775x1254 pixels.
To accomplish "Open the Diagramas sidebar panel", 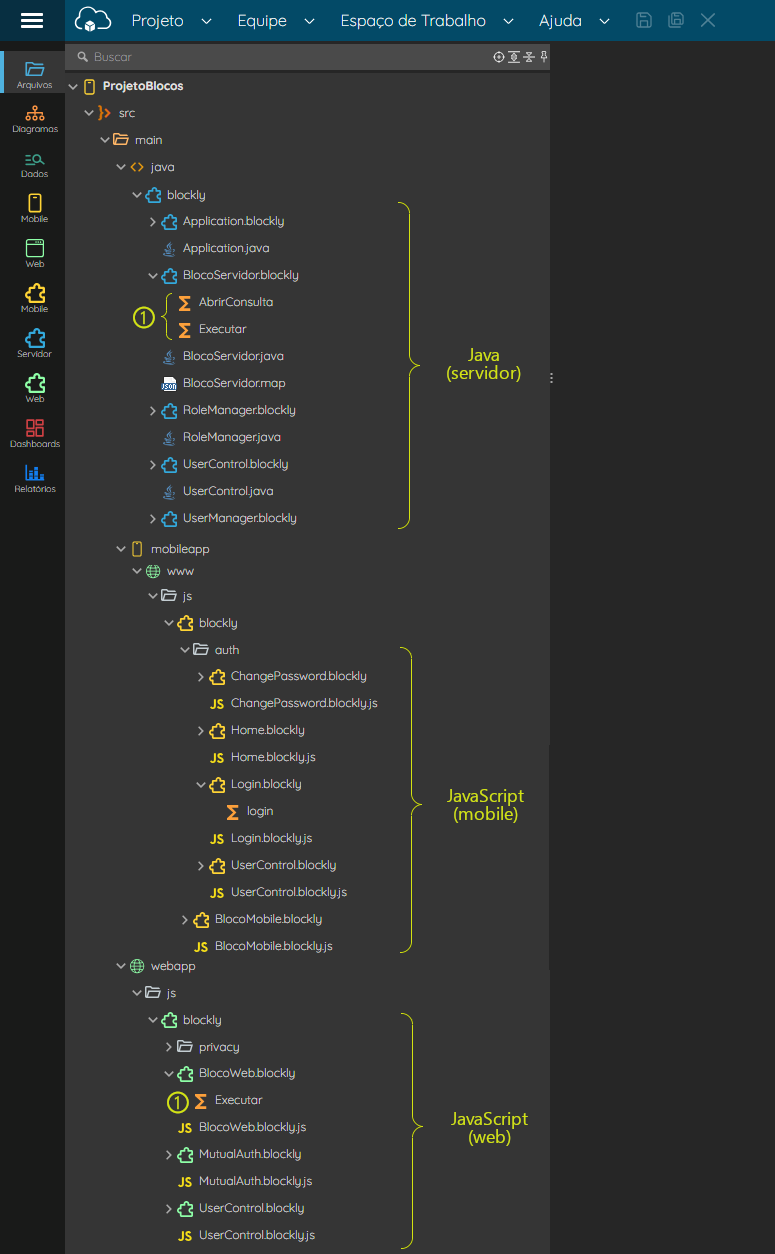I will [x=34, y=119].
